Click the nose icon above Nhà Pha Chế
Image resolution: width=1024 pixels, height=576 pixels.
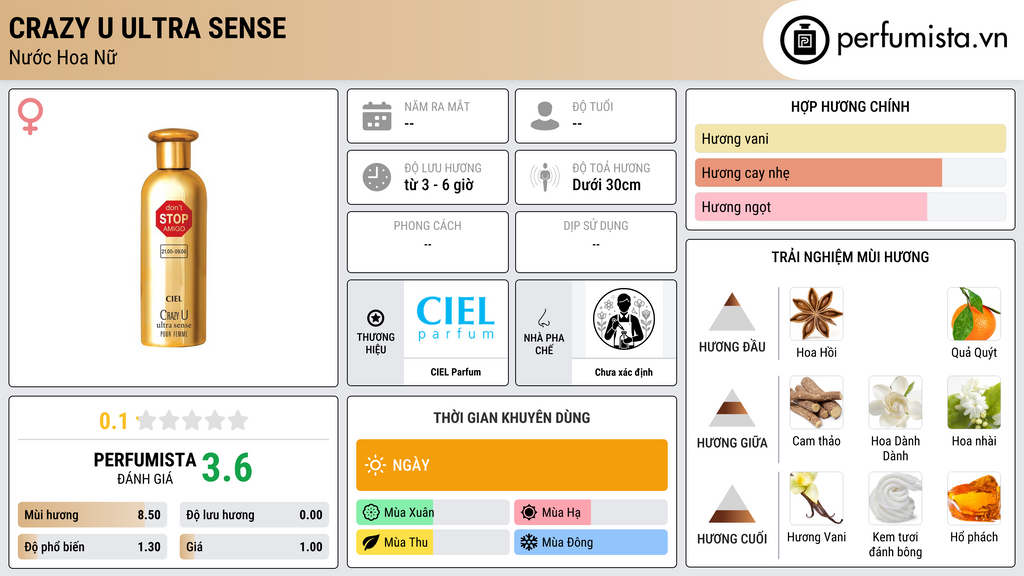tap(543, 318)
